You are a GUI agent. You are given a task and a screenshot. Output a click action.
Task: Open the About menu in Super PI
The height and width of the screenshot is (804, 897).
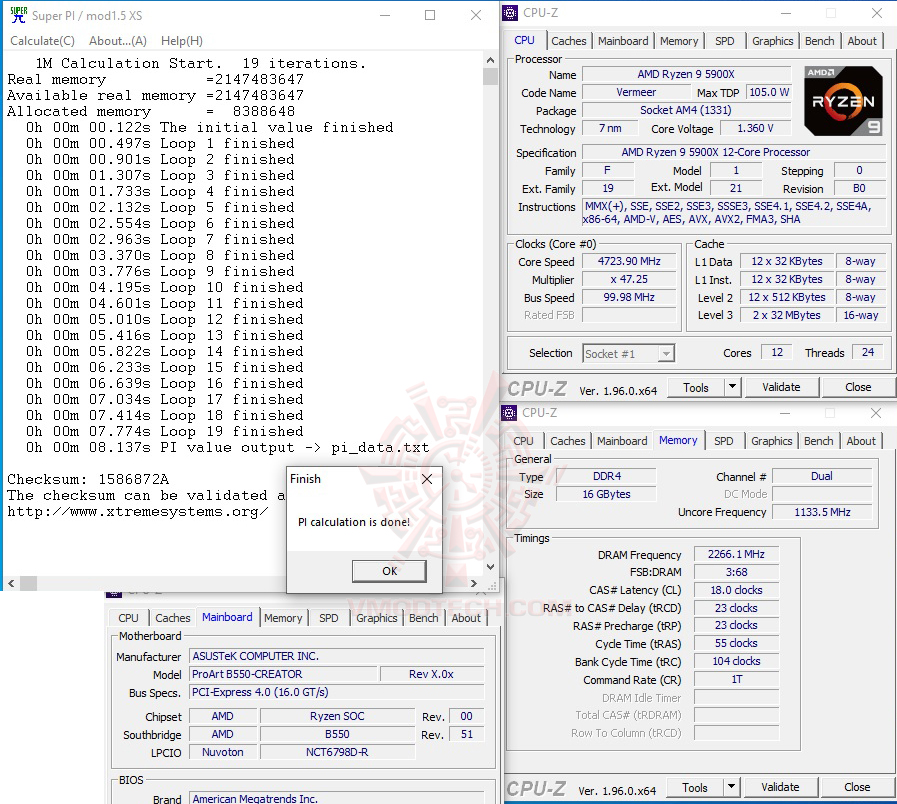click(x=117, y=41)
